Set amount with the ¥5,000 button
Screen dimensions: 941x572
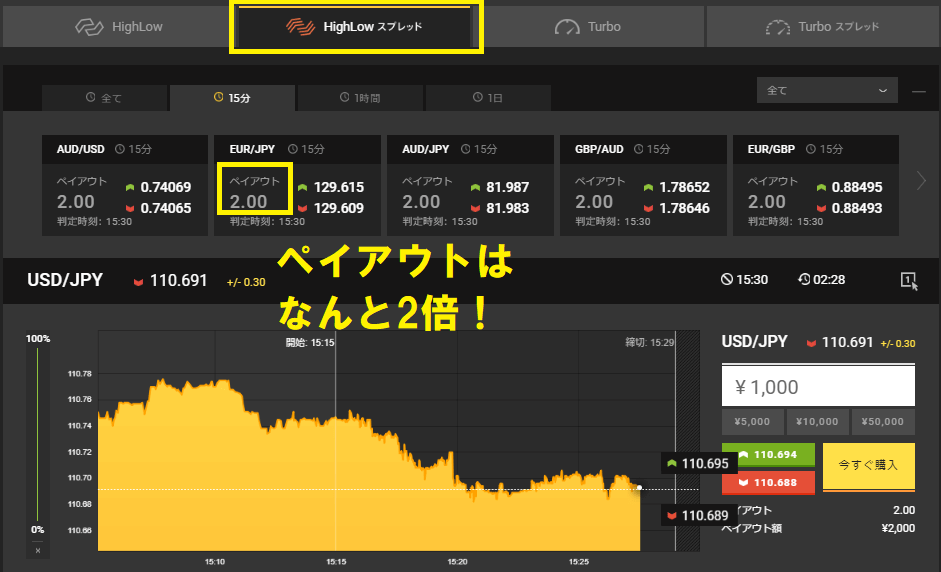pos(752,422)
